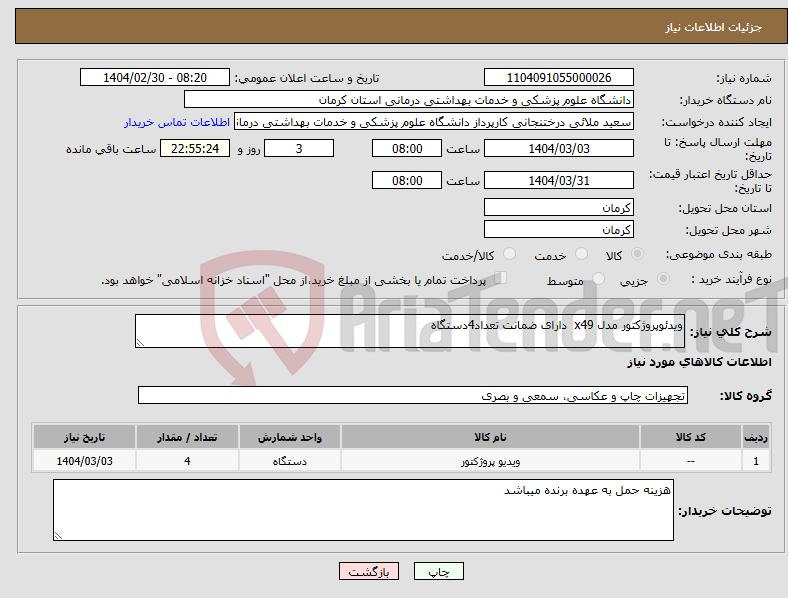This screenshot has height=598, width=788.
Task: Select the متوسط purchase type radio
Action: (598, 278)
